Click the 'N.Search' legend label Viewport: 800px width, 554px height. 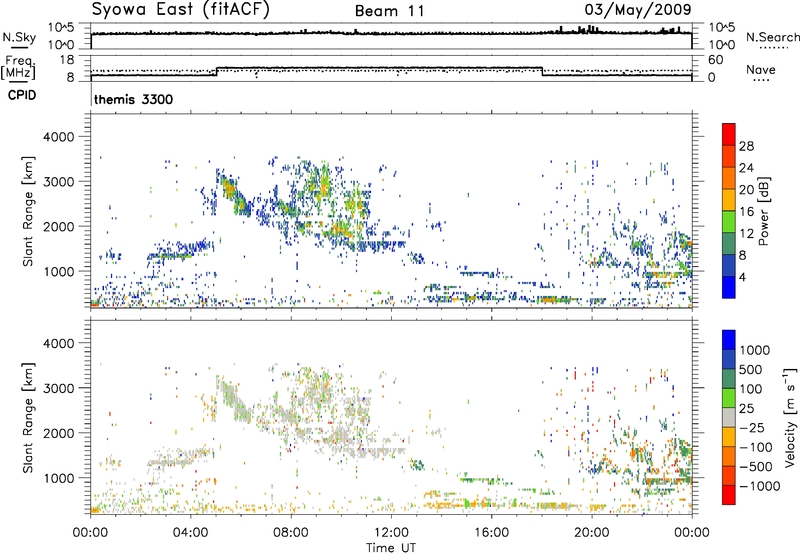coord(772,37)
